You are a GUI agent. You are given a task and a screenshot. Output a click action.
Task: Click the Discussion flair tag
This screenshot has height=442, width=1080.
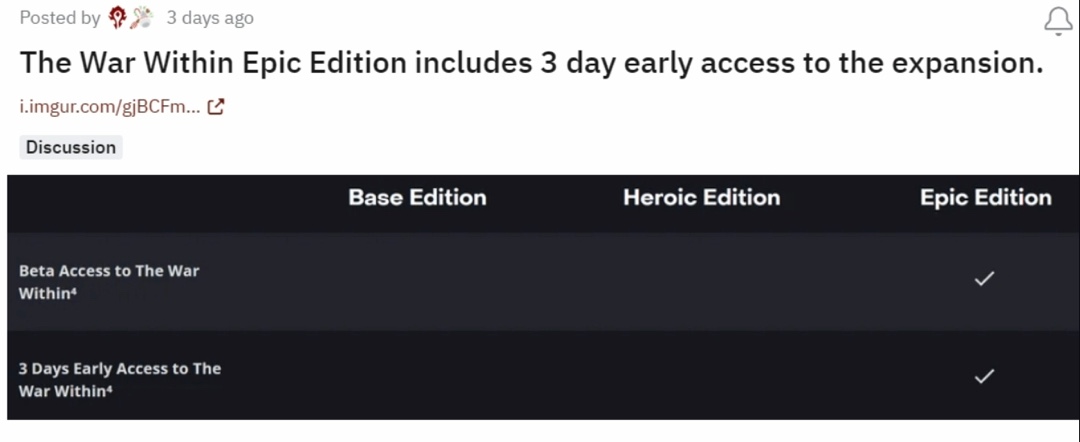point(71,147)
